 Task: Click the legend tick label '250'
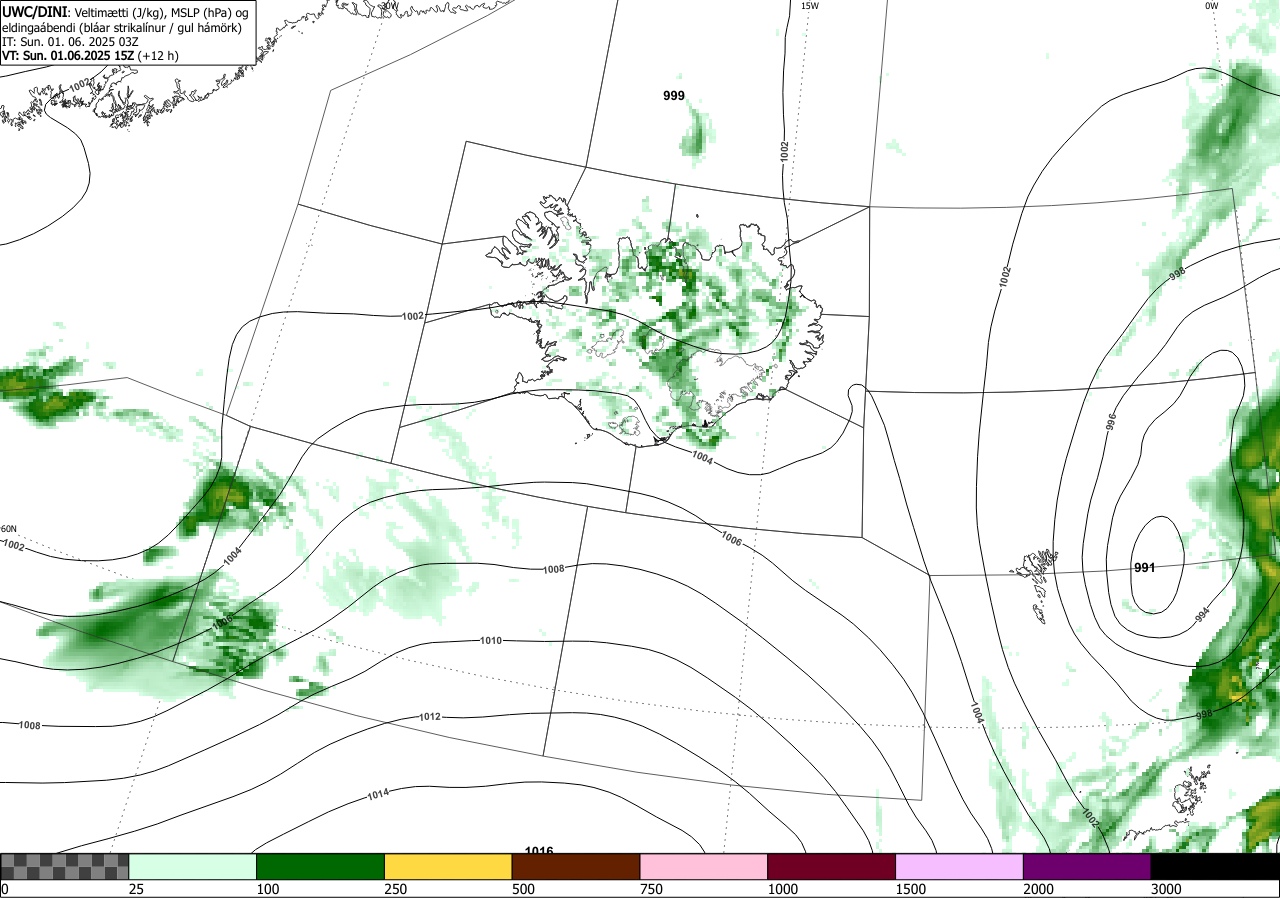click(396, 889)
